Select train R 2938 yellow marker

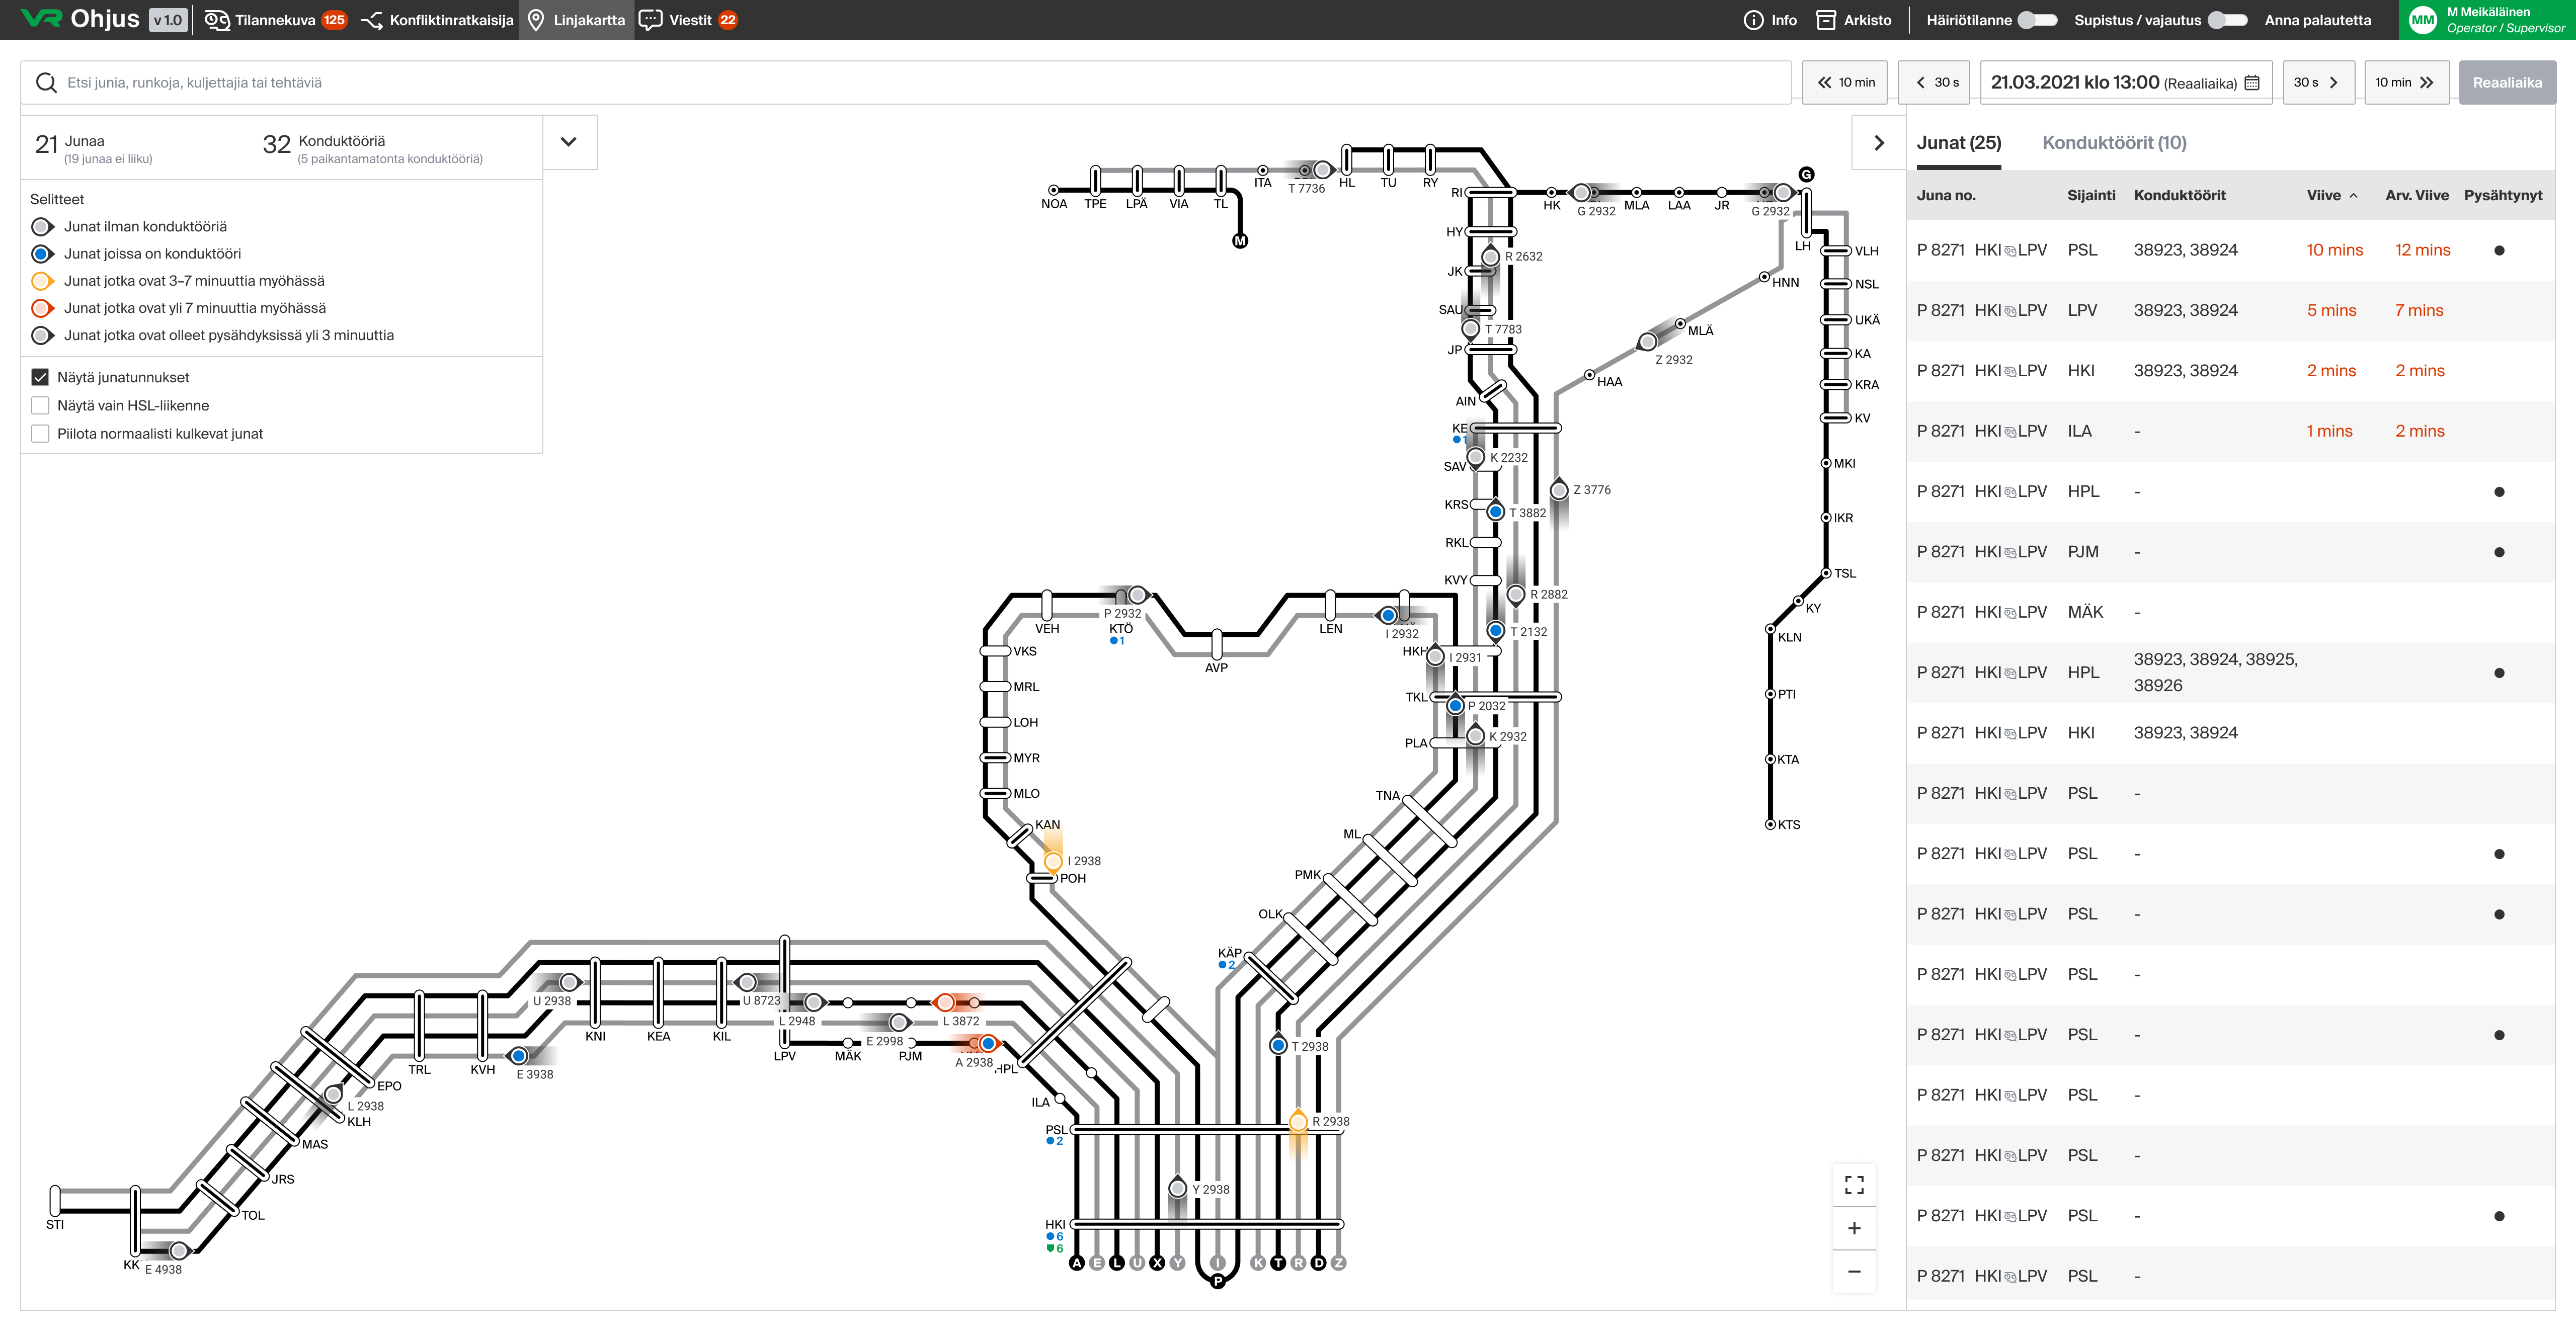1298,1122
